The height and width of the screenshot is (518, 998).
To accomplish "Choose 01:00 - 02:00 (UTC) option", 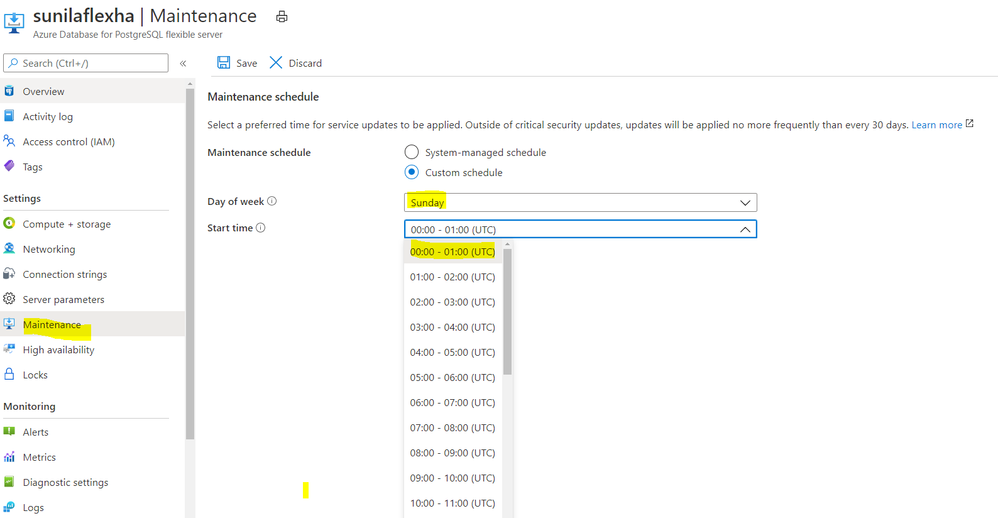I will pyautogui.click(x=453, y=277).
